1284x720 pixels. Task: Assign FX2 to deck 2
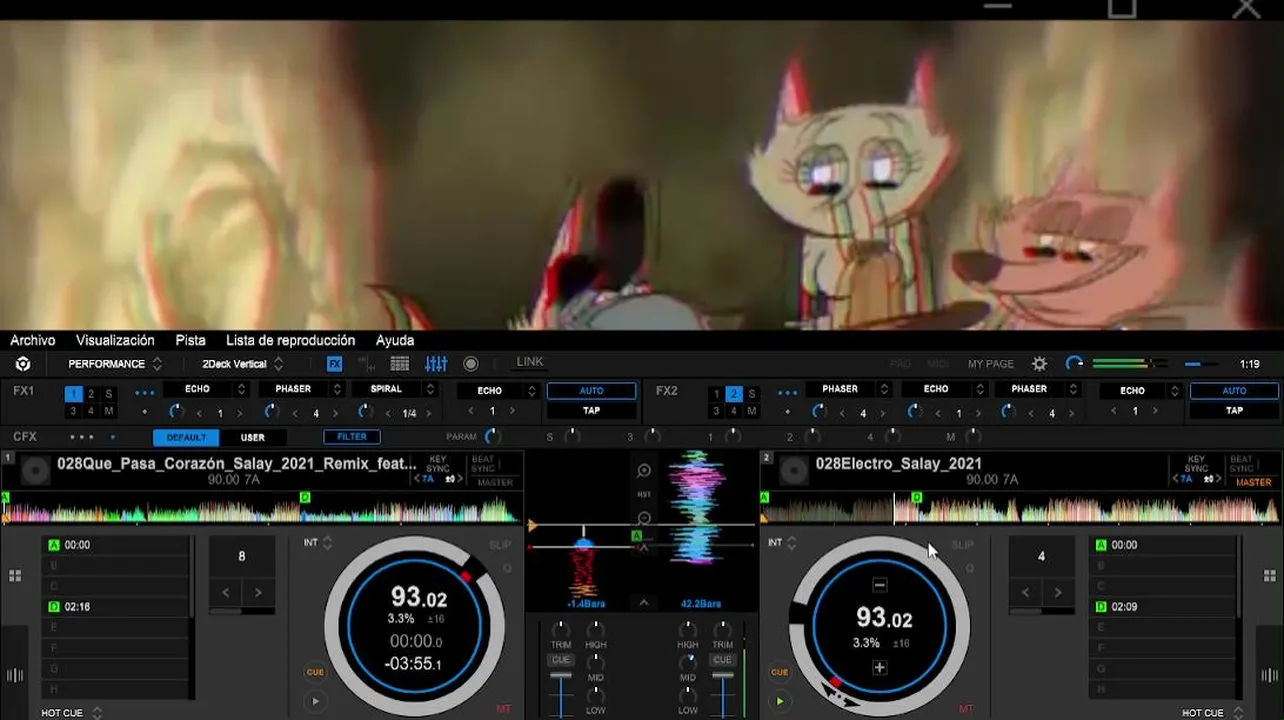pyautogui.click(x=733, y=394)
